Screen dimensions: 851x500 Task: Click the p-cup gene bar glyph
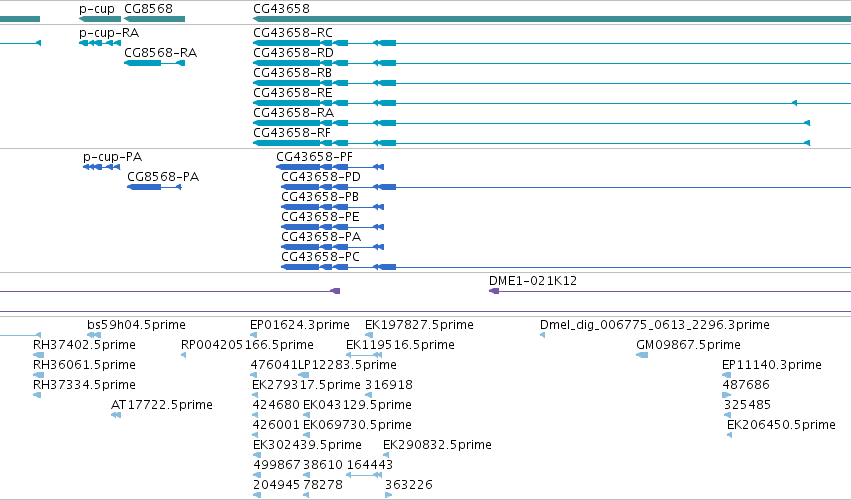pyautogui.click(x=100, y=19)
